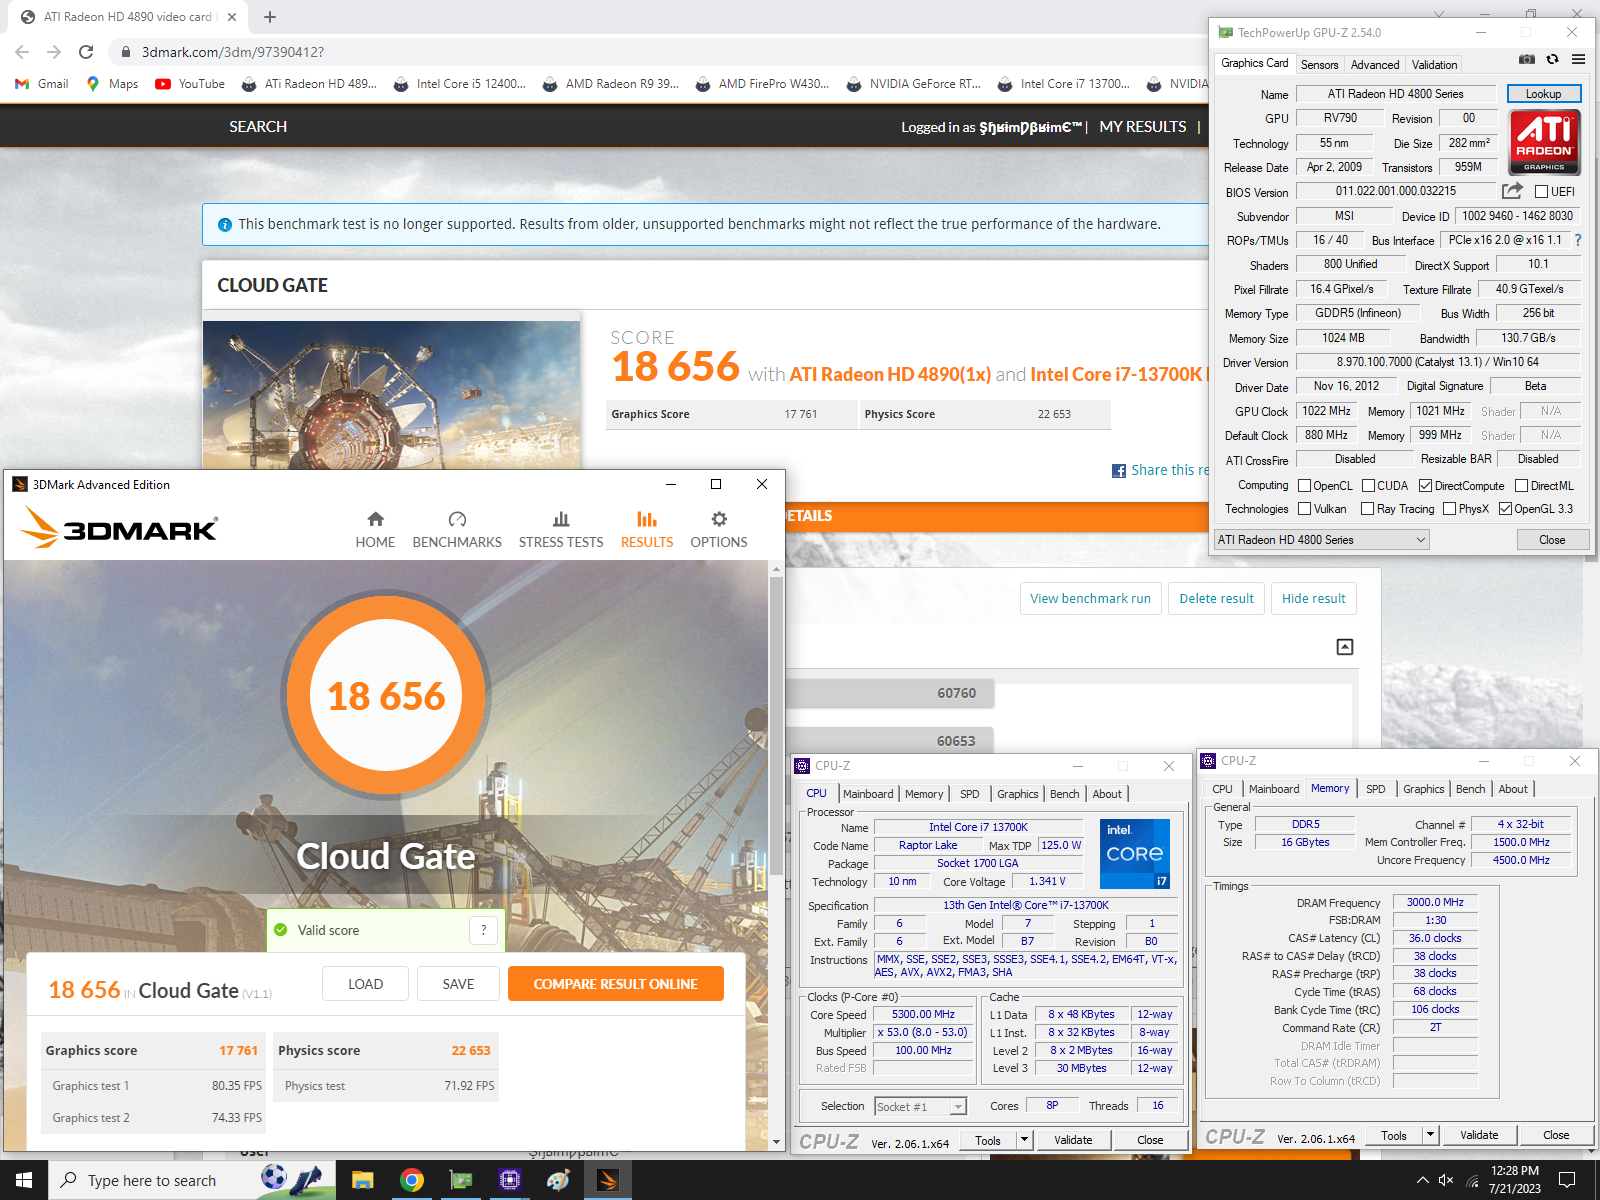The height and width of the screenshot is (1200, 1600).
Task: Open Windows Start menu
Action: coord(24,1180)
